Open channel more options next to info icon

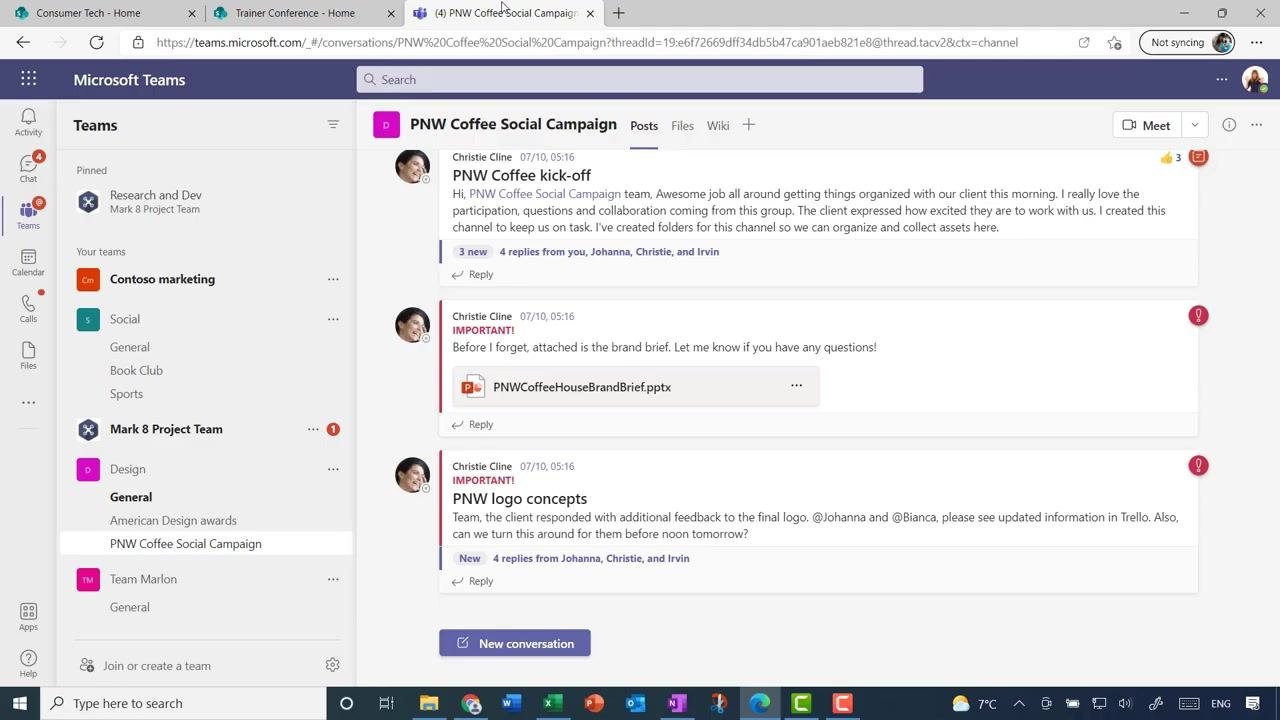tap(1257, 125)
